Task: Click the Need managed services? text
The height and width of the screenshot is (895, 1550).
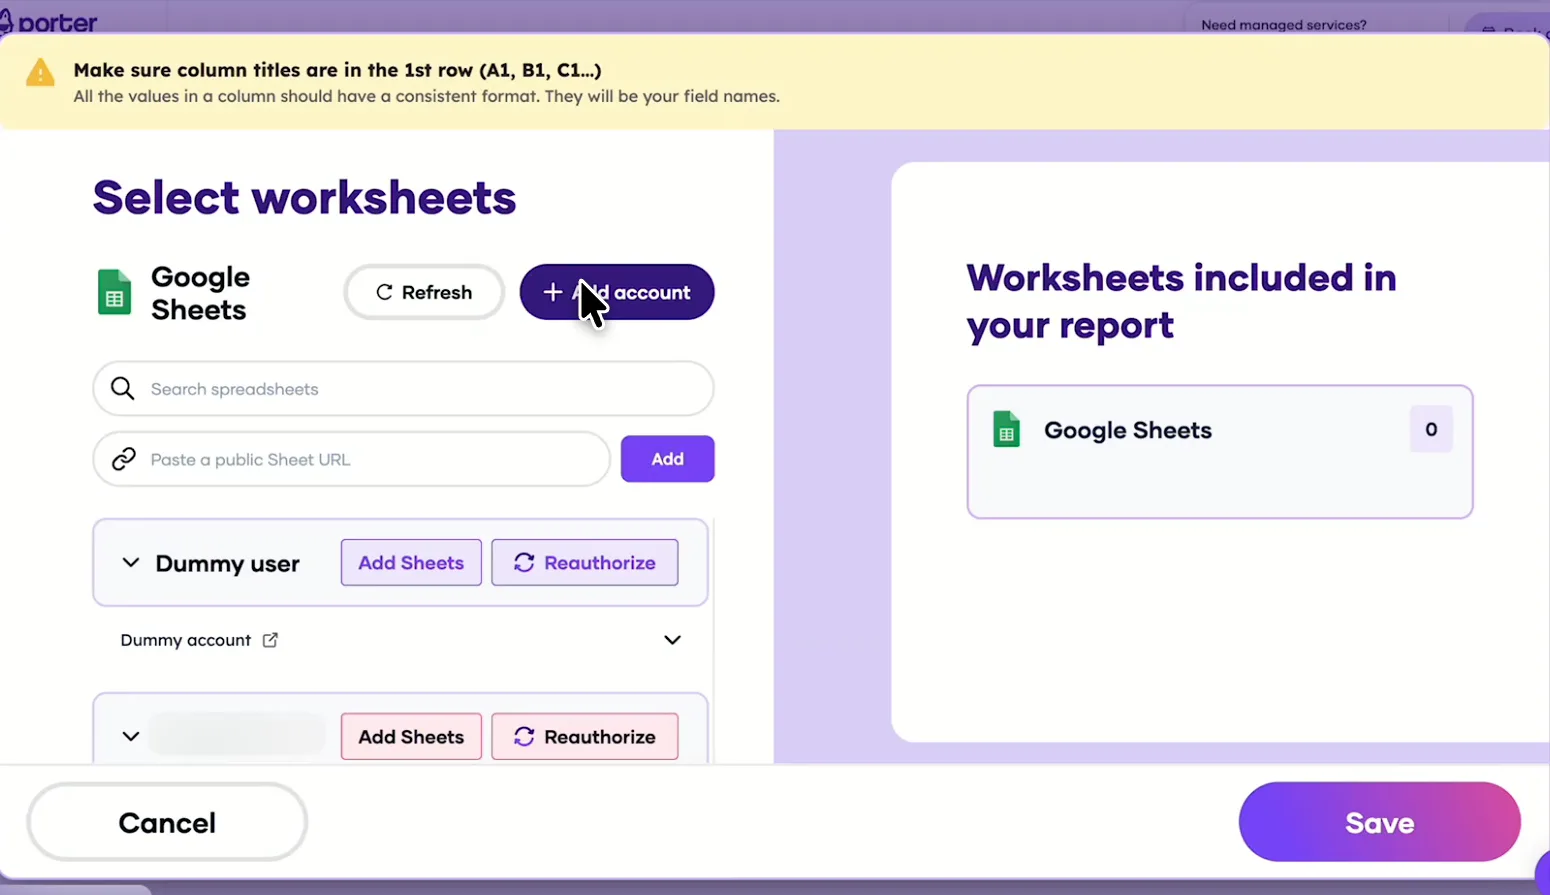Action: tap(1283, 25)
